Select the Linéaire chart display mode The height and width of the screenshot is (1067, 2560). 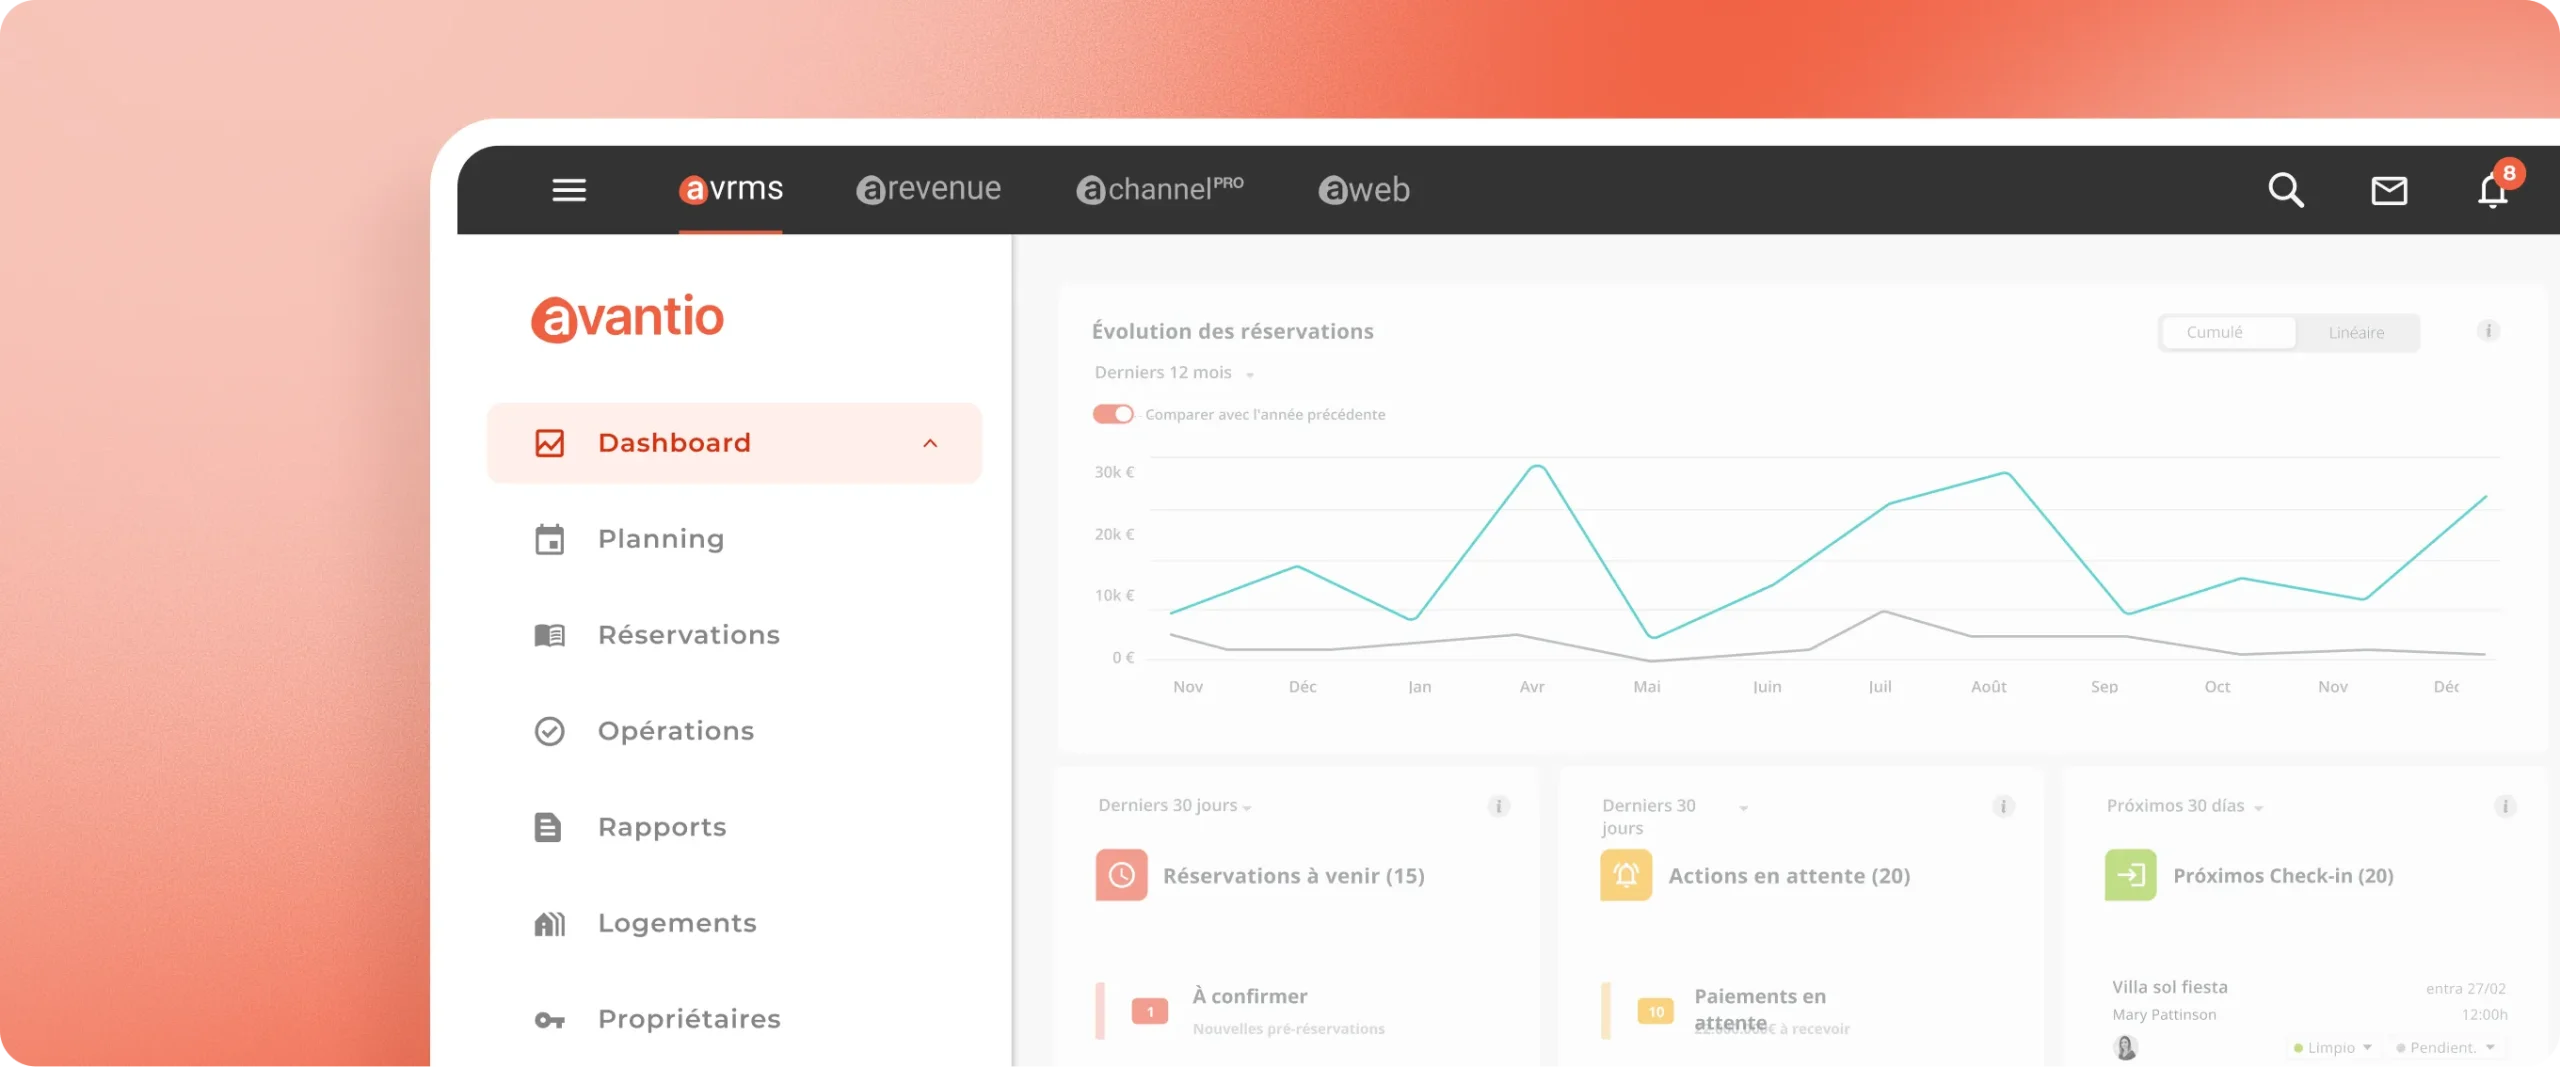[2356, 332]
